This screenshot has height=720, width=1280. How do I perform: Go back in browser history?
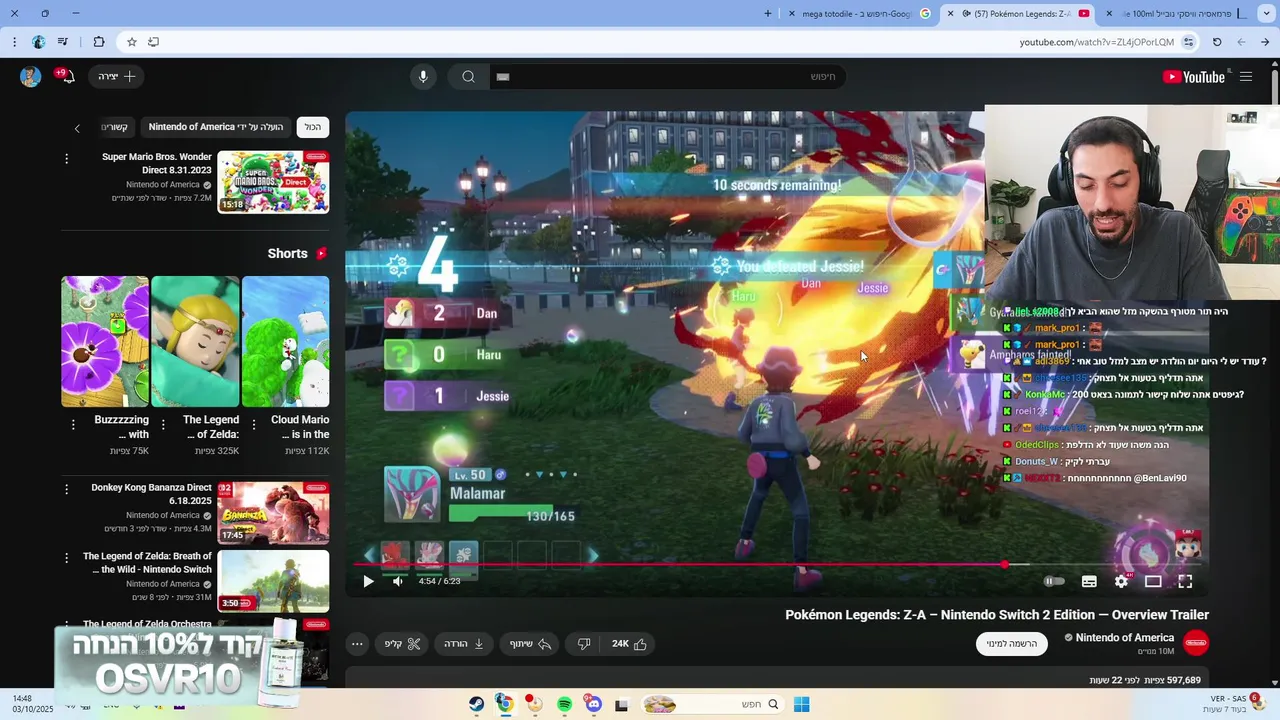1265,42
